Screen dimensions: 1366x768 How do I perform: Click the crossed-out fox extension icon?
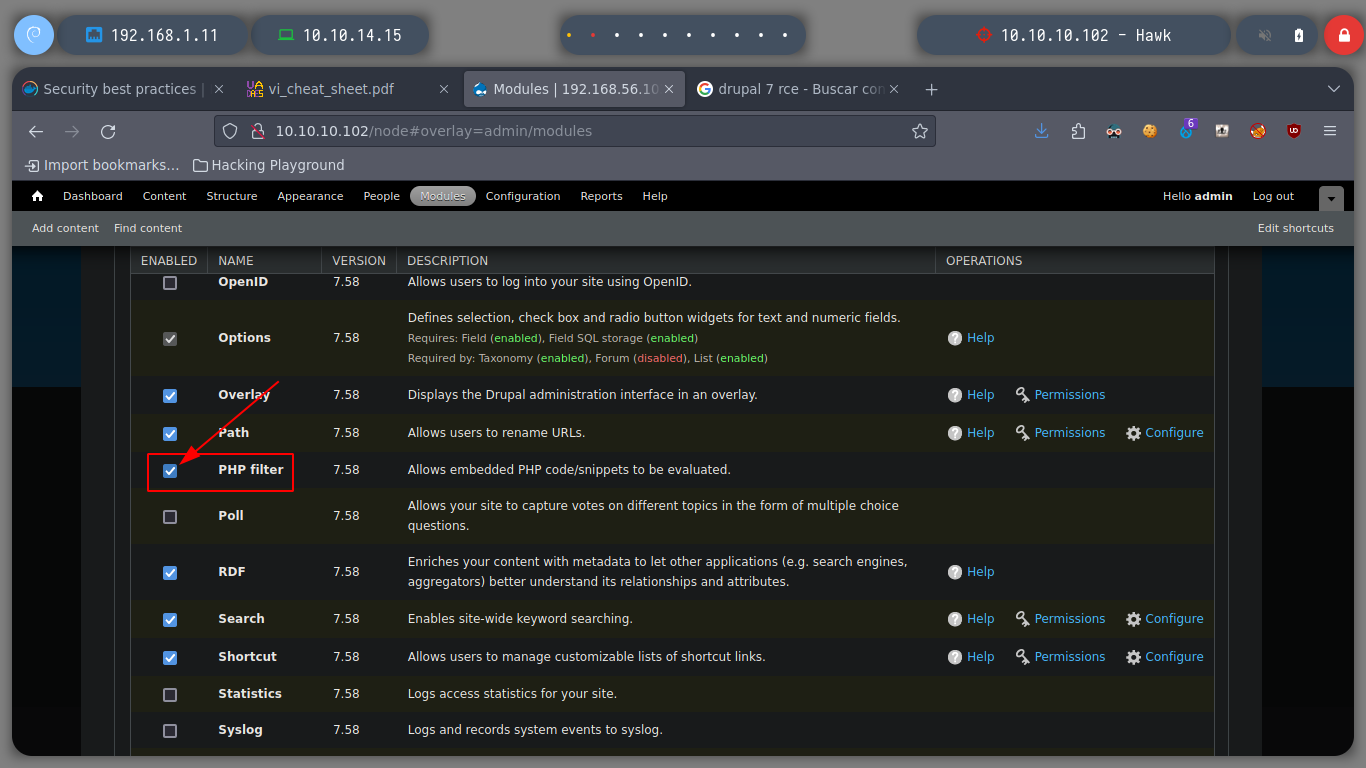point(1258,131)
